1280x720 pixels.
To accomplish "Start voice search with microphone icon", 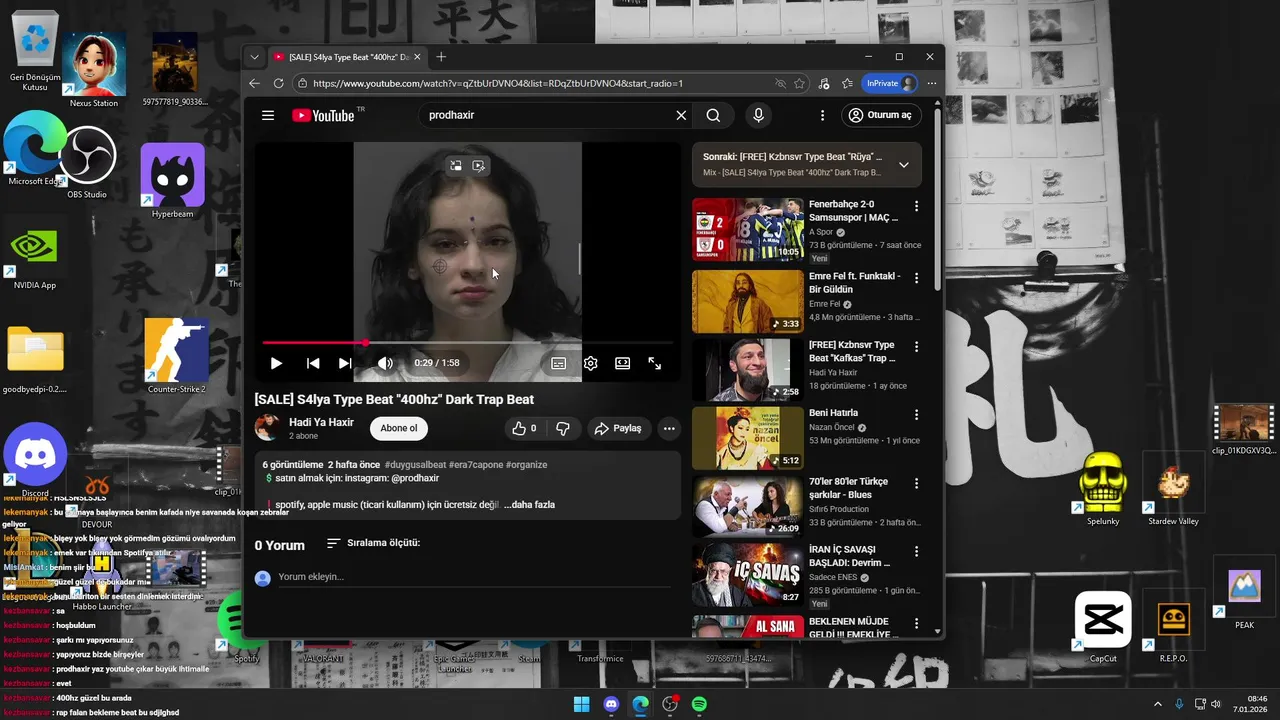I will click(x=758, y=115).
